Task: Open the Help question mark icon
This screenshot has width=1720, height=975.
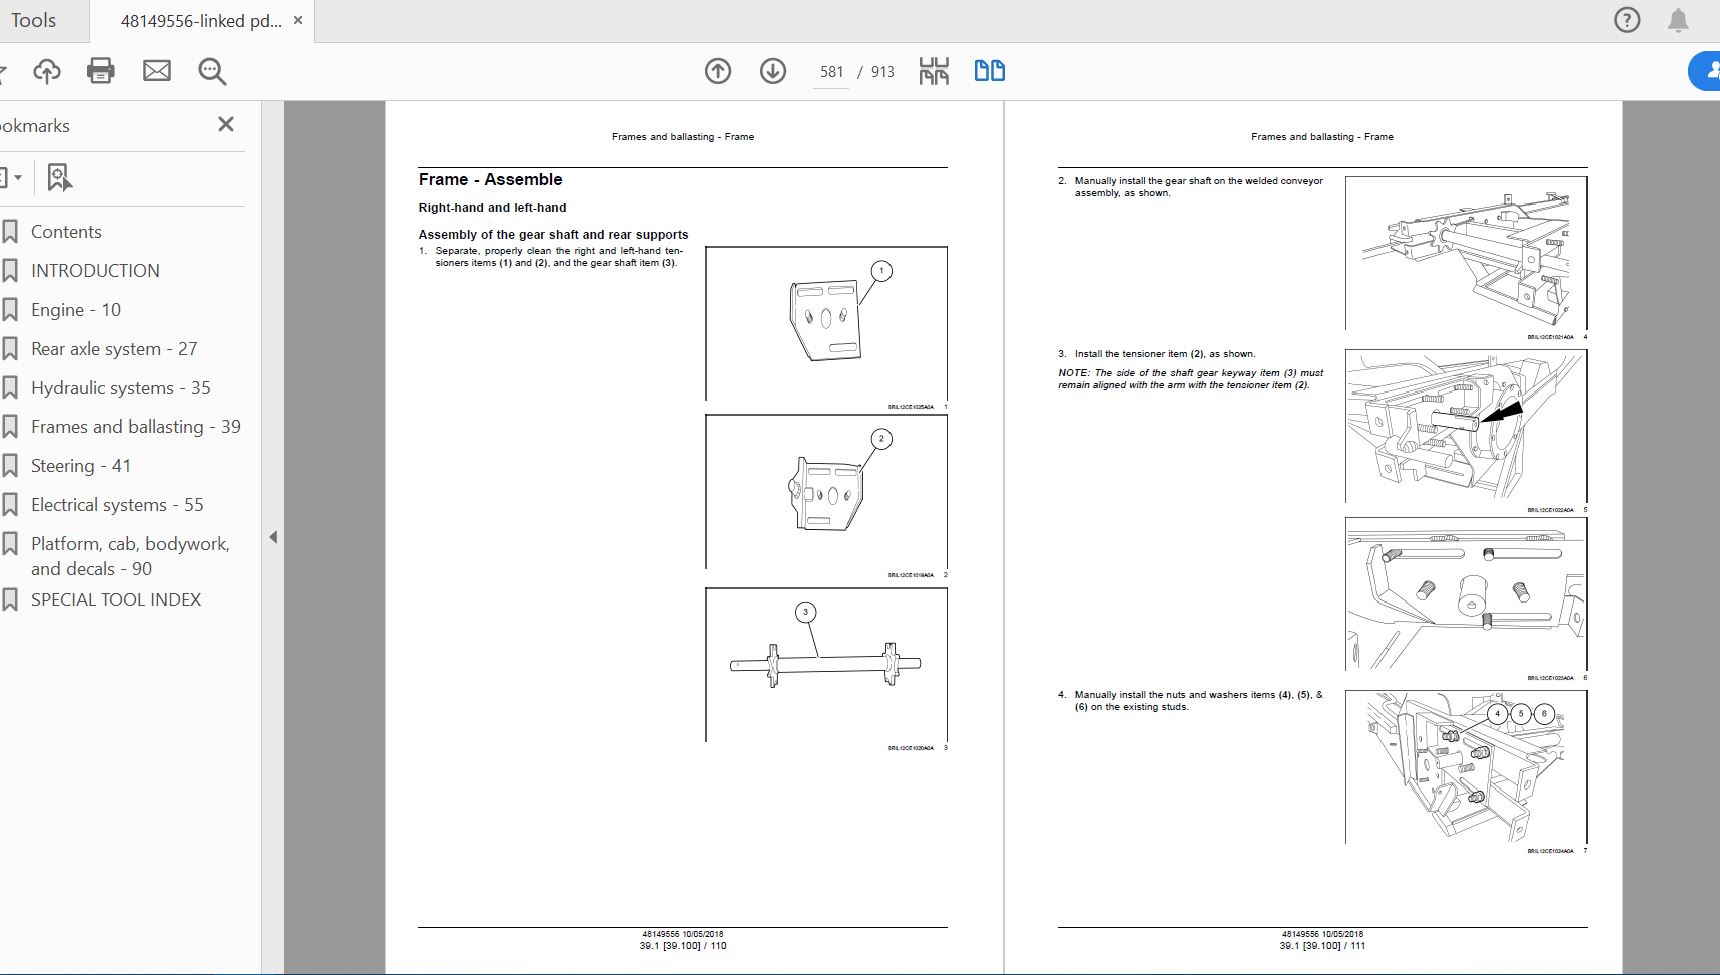Action: (x=1627, y=20)
